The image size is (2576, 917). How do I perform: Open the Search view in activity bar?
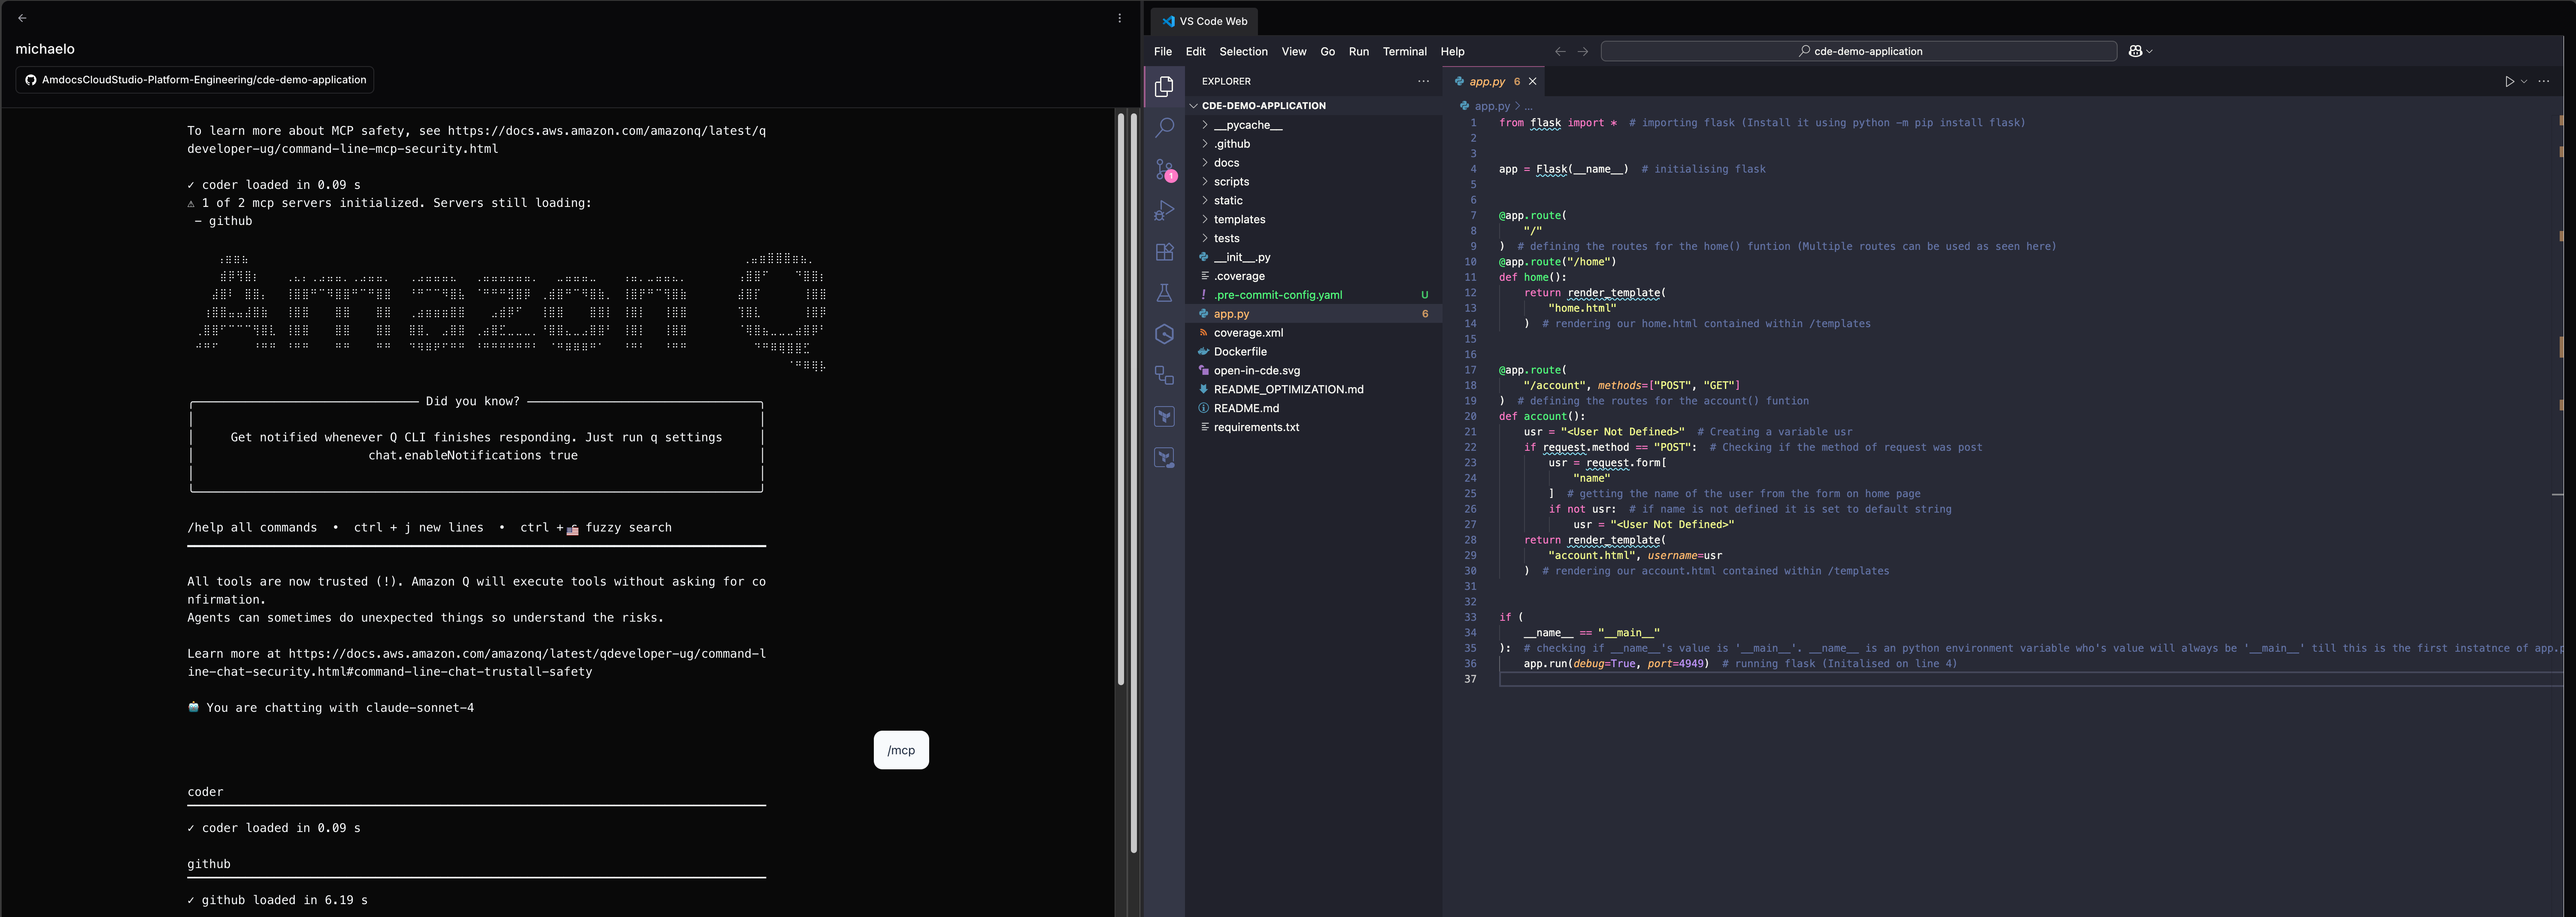(1164, 128)
